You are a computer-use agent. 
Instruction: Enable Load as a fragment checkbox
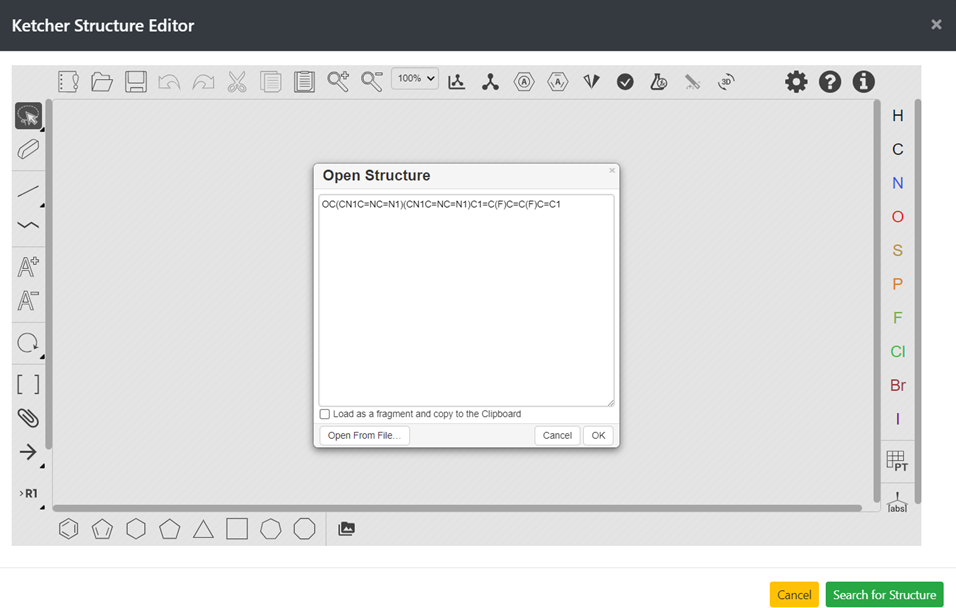pos(325,414)
